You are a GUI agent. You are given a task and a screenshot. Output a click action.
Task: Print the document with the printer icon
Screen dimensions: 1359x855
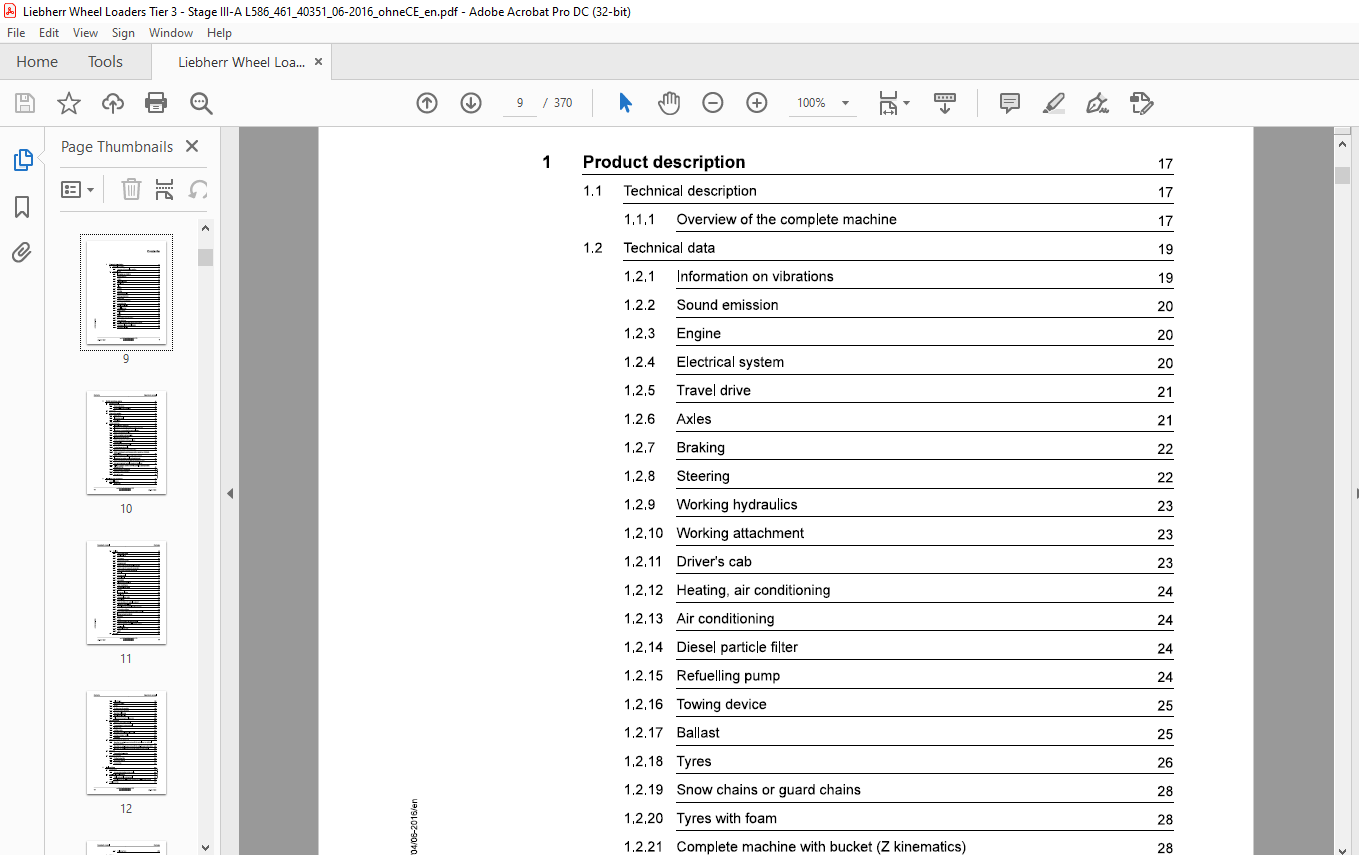[156, 103]
